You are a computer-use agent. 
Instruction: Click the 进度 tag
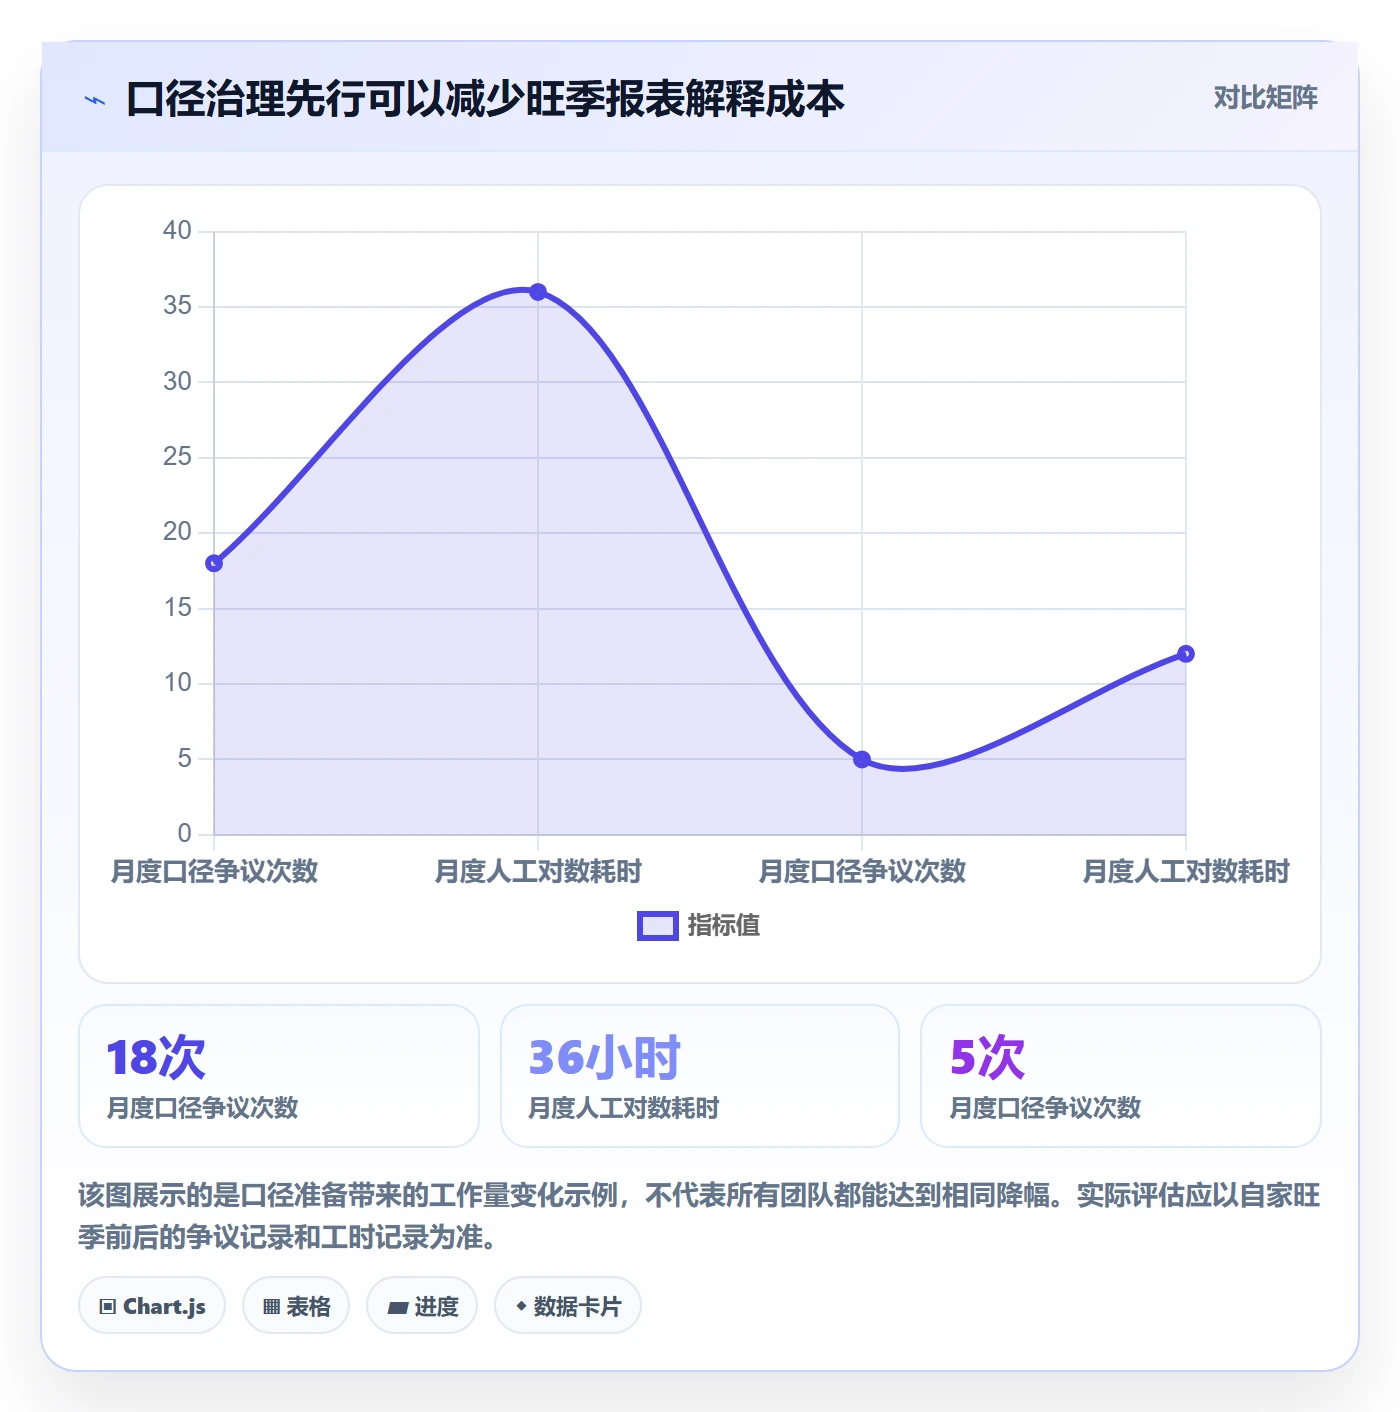click(422, 1305)
